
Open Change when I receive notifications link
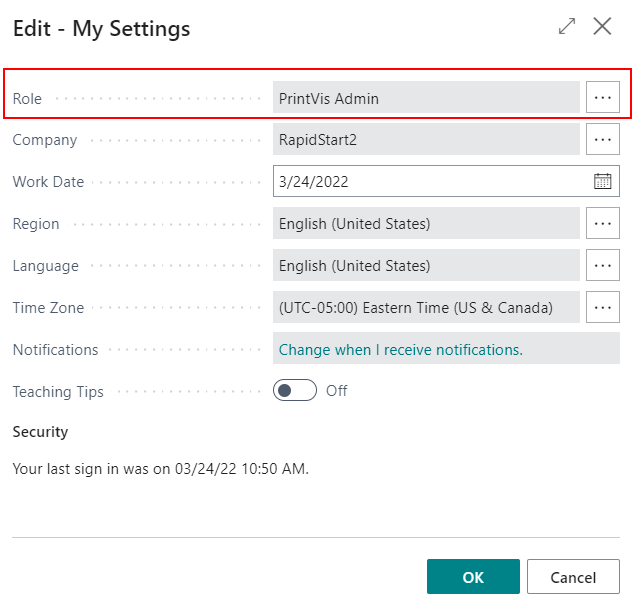tap(401, 350)
